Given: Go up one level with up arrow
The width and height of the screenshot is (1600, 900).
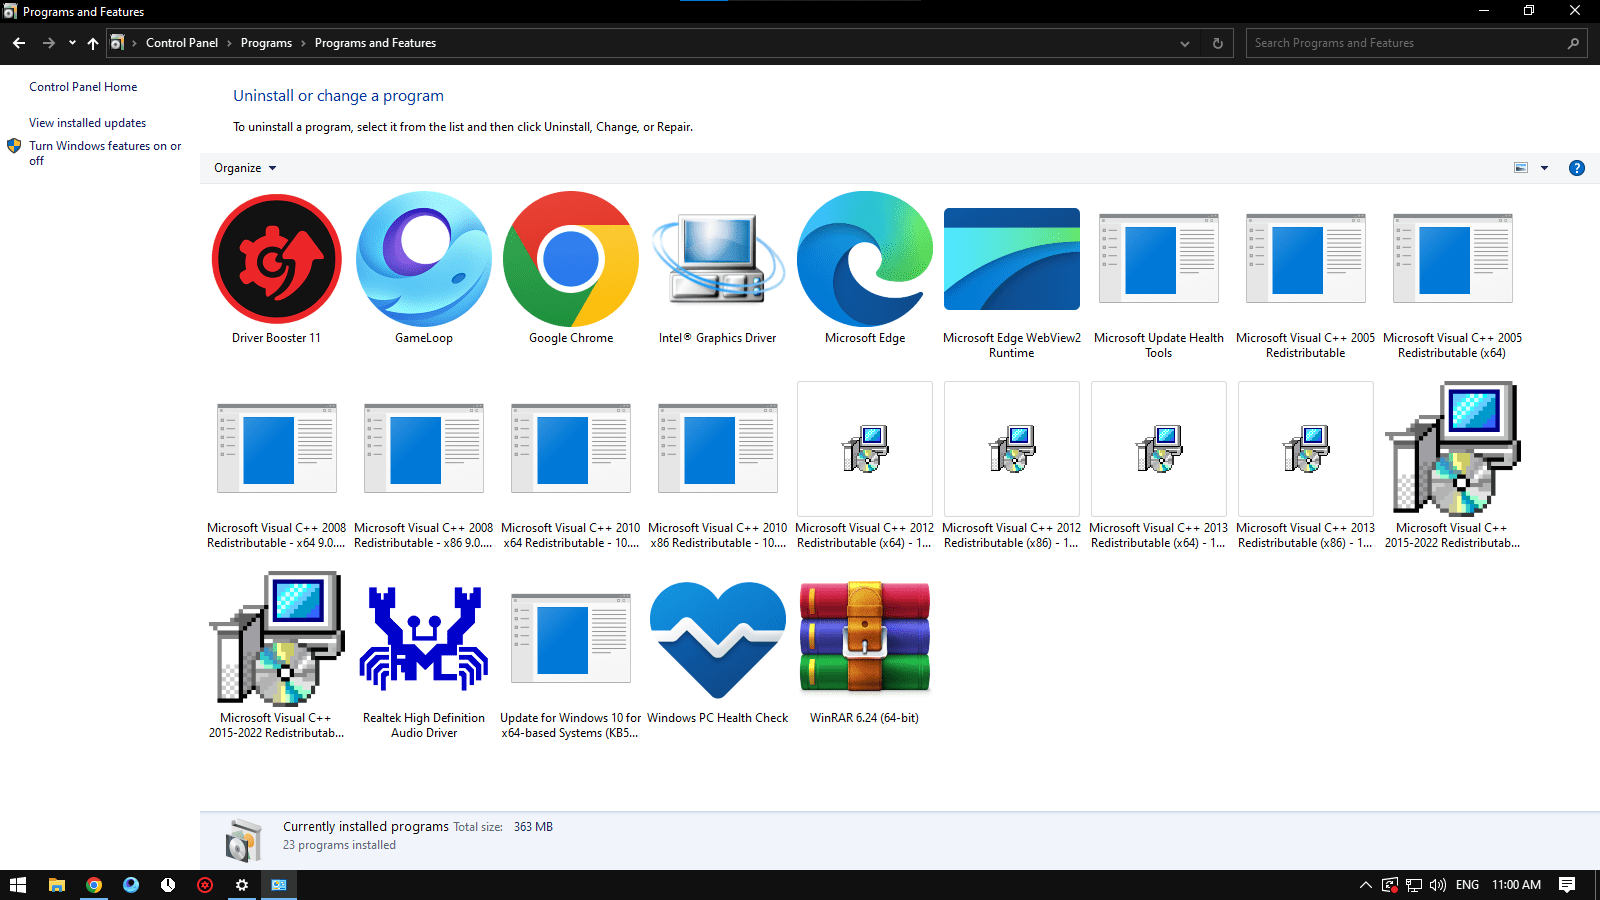Looking at the screenshot, I should tap(93, 43).
